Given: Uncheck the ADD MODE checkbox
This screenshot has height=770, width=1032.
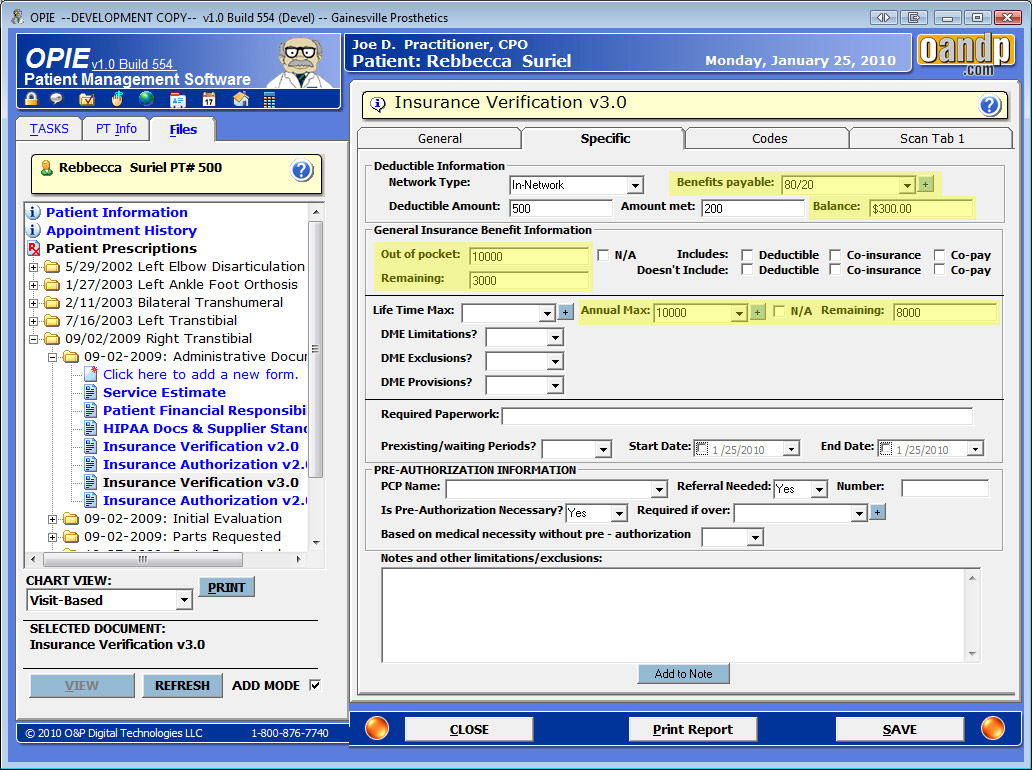Looking at the screenshot, I should pos(315,685).
